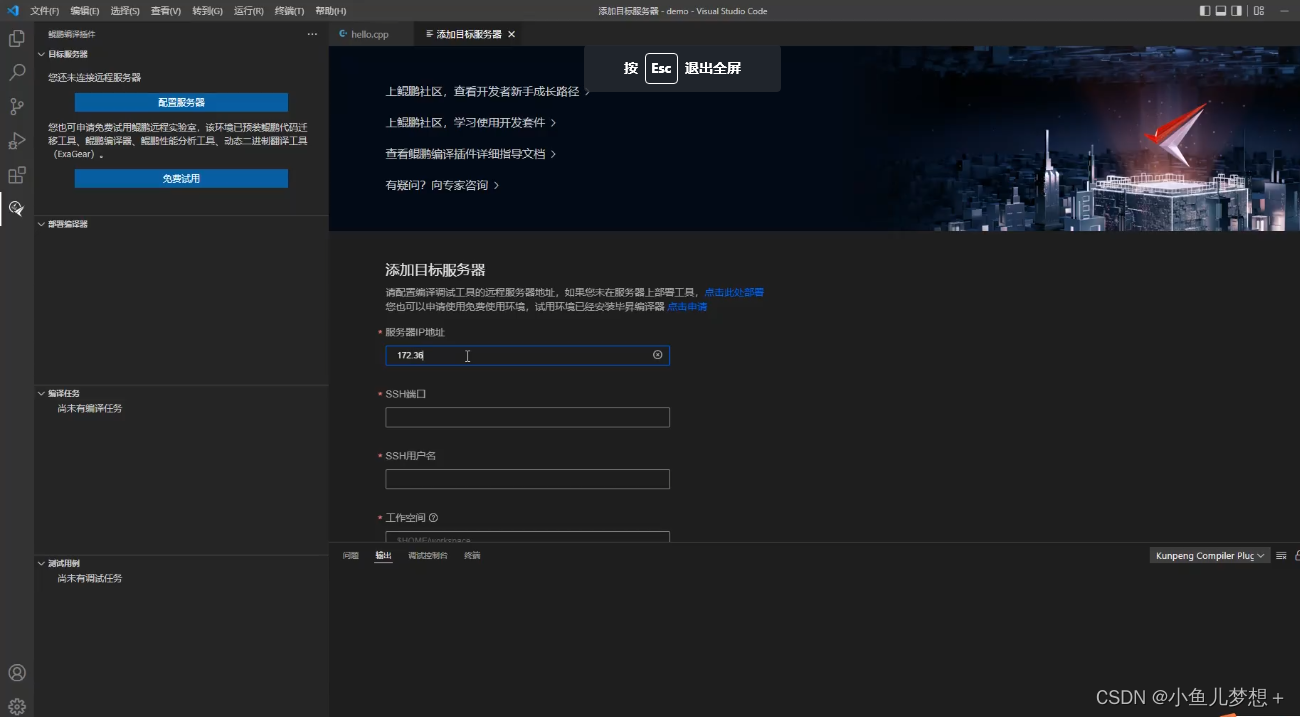Toggle the secondary sidebar layout
The height and width of the screenshot is (717, 1300).
coord(1238,10)
